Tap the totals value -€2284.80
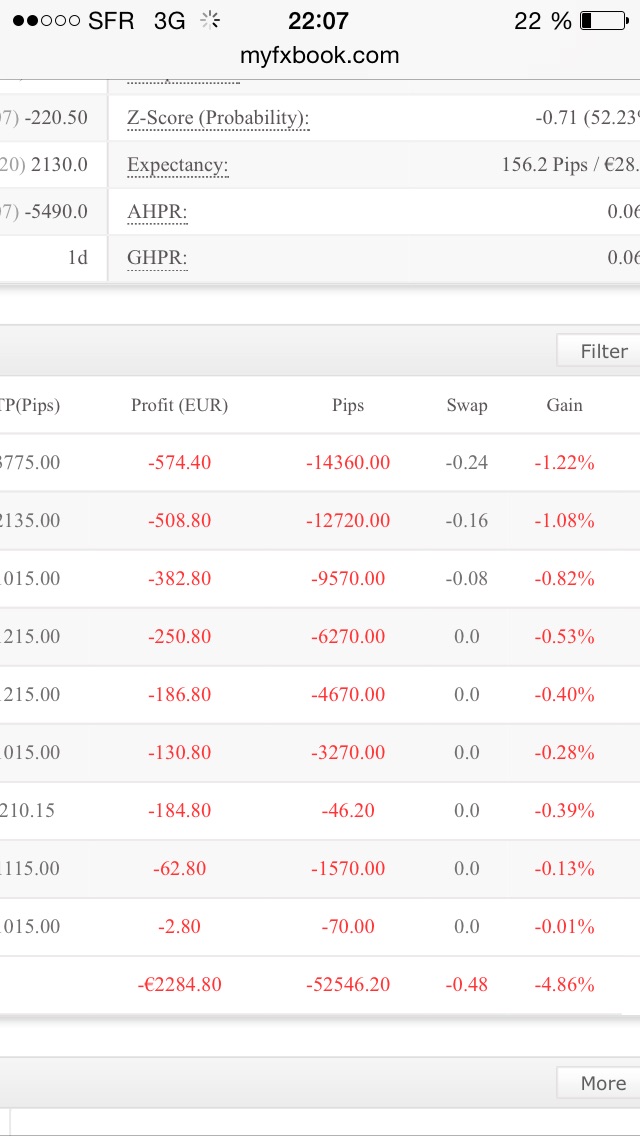Image resolution: width=640 pixels, height=1136 pixels. [180, 985]
